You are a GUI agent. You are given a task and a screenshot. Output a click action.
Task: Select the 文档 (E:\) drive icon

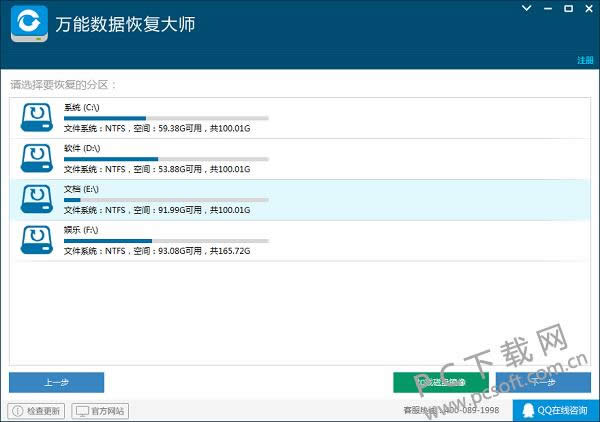pyautogui.click(x=37, y=199)
